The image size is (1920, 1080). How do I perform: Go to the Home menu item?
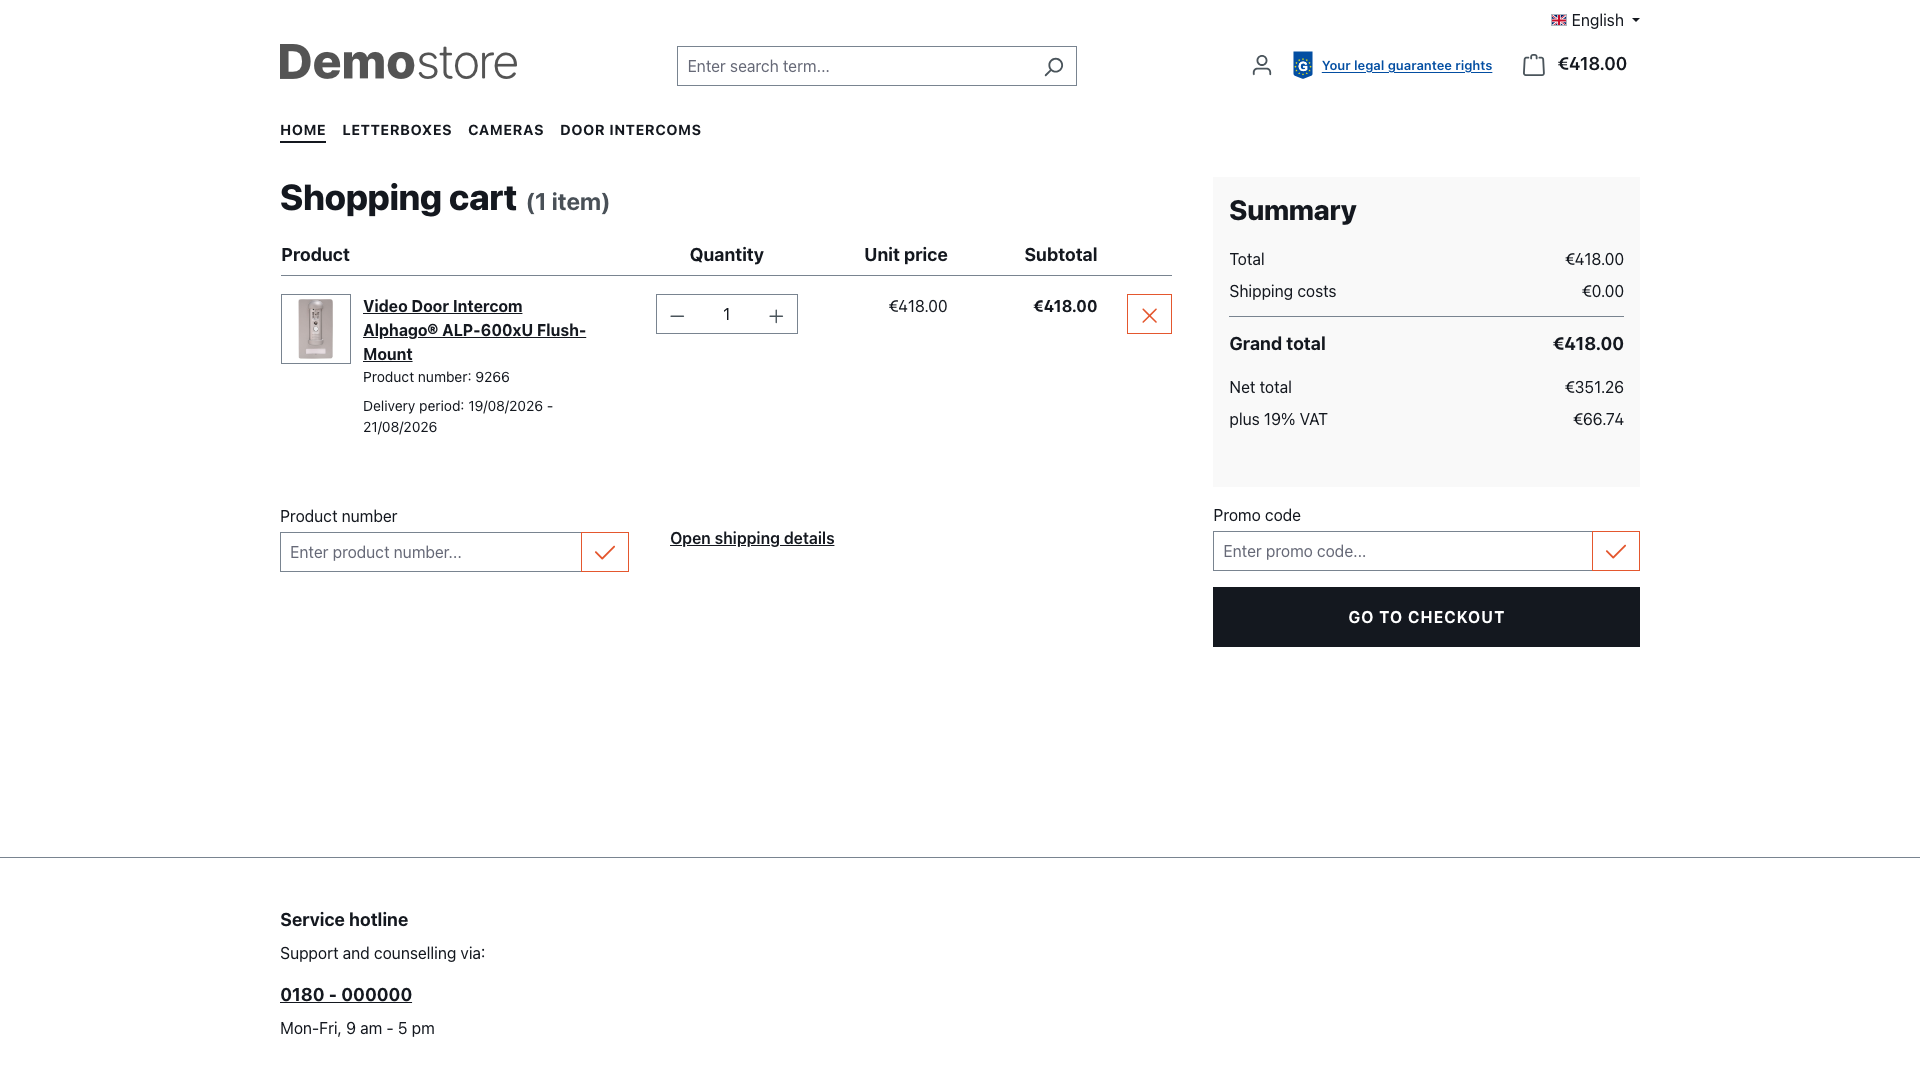(303, 130)
